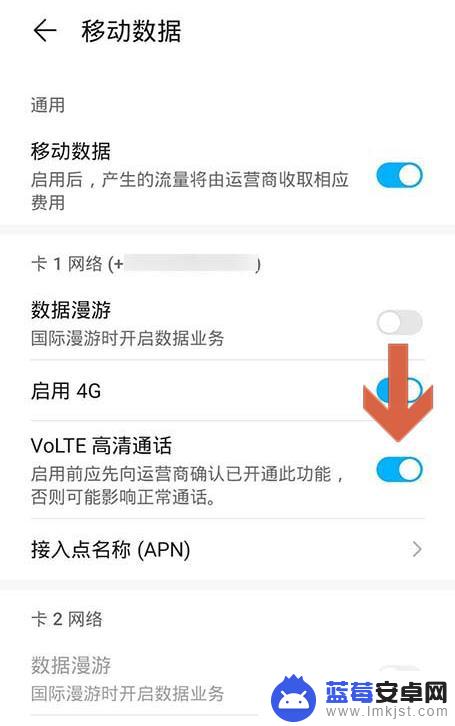Click the 蓝莓安卓网 watermark text
The height and width of the screenshot is (726, 455).
point(386,692)
